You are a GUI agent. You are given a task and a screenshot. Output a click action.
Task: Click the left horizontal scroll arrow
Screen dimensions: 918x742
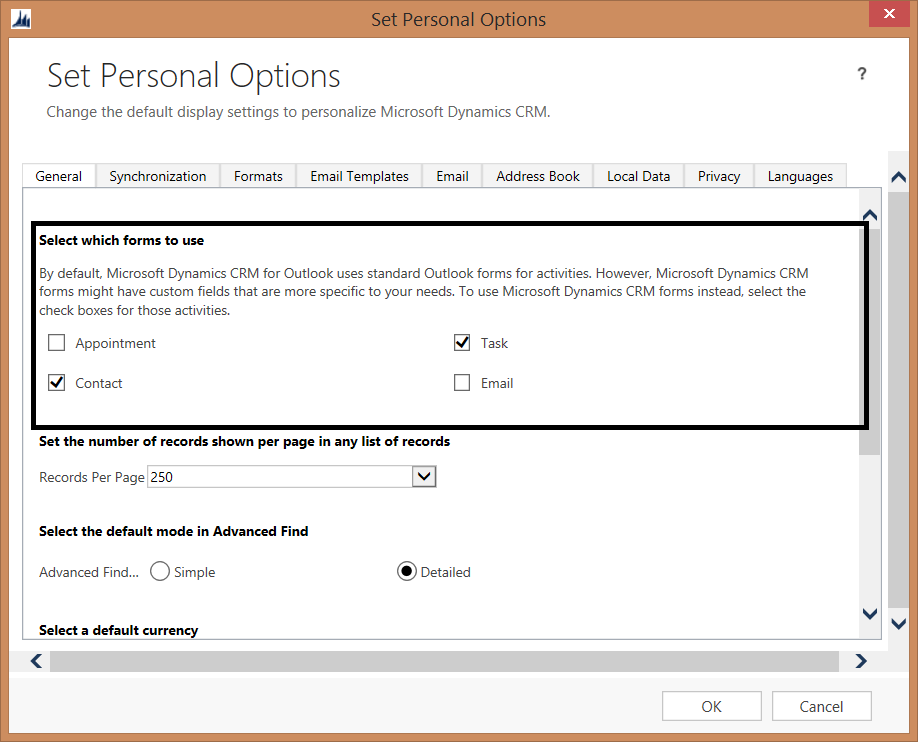[x=36, y=661]
